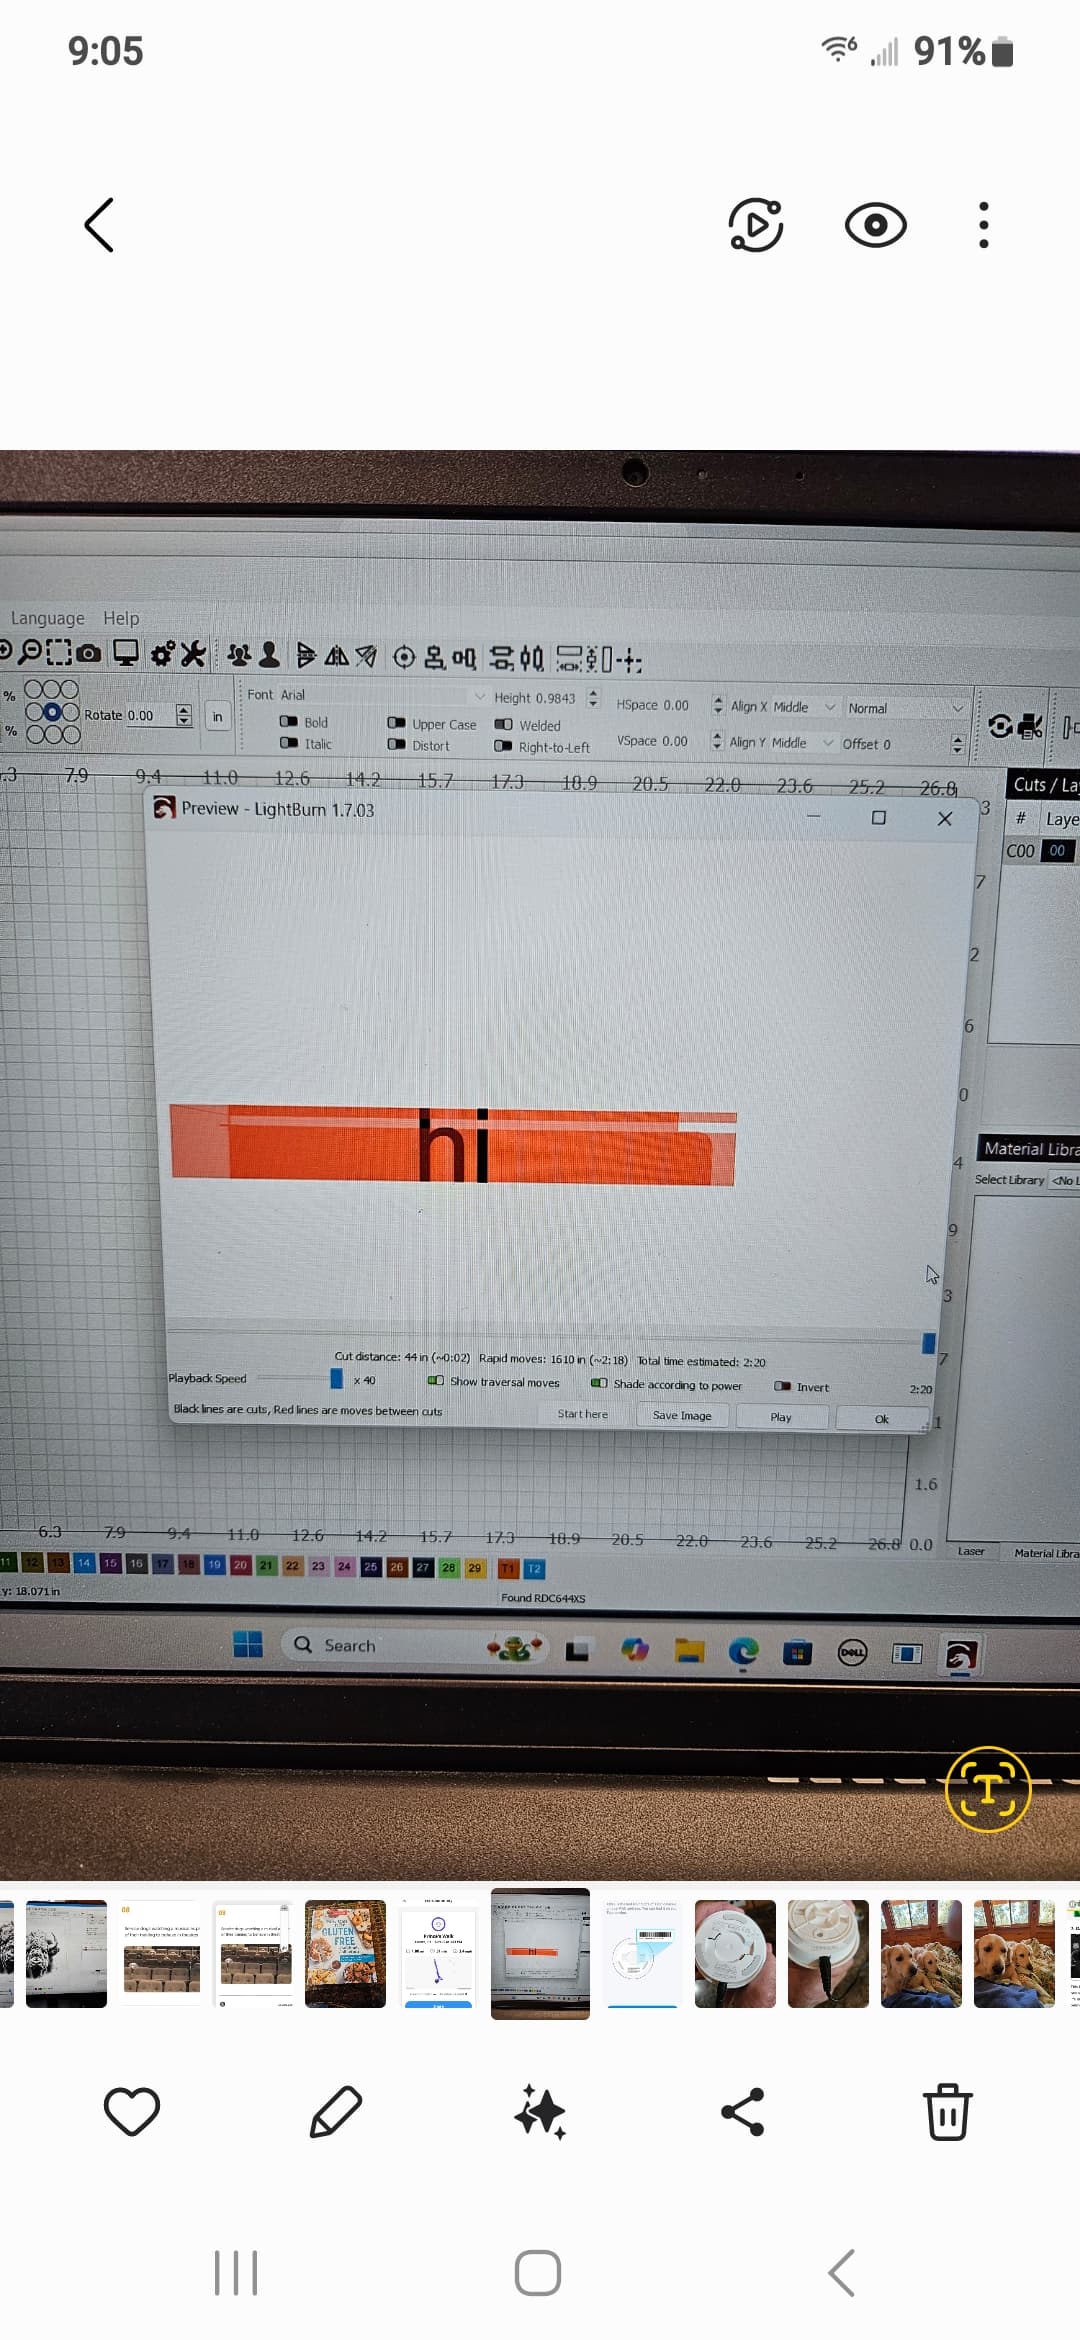The height and width of the screenshot is (2340, 1080).
Task: Click the C00 layer row in Cuts panel
Action: coord(1041,851)
